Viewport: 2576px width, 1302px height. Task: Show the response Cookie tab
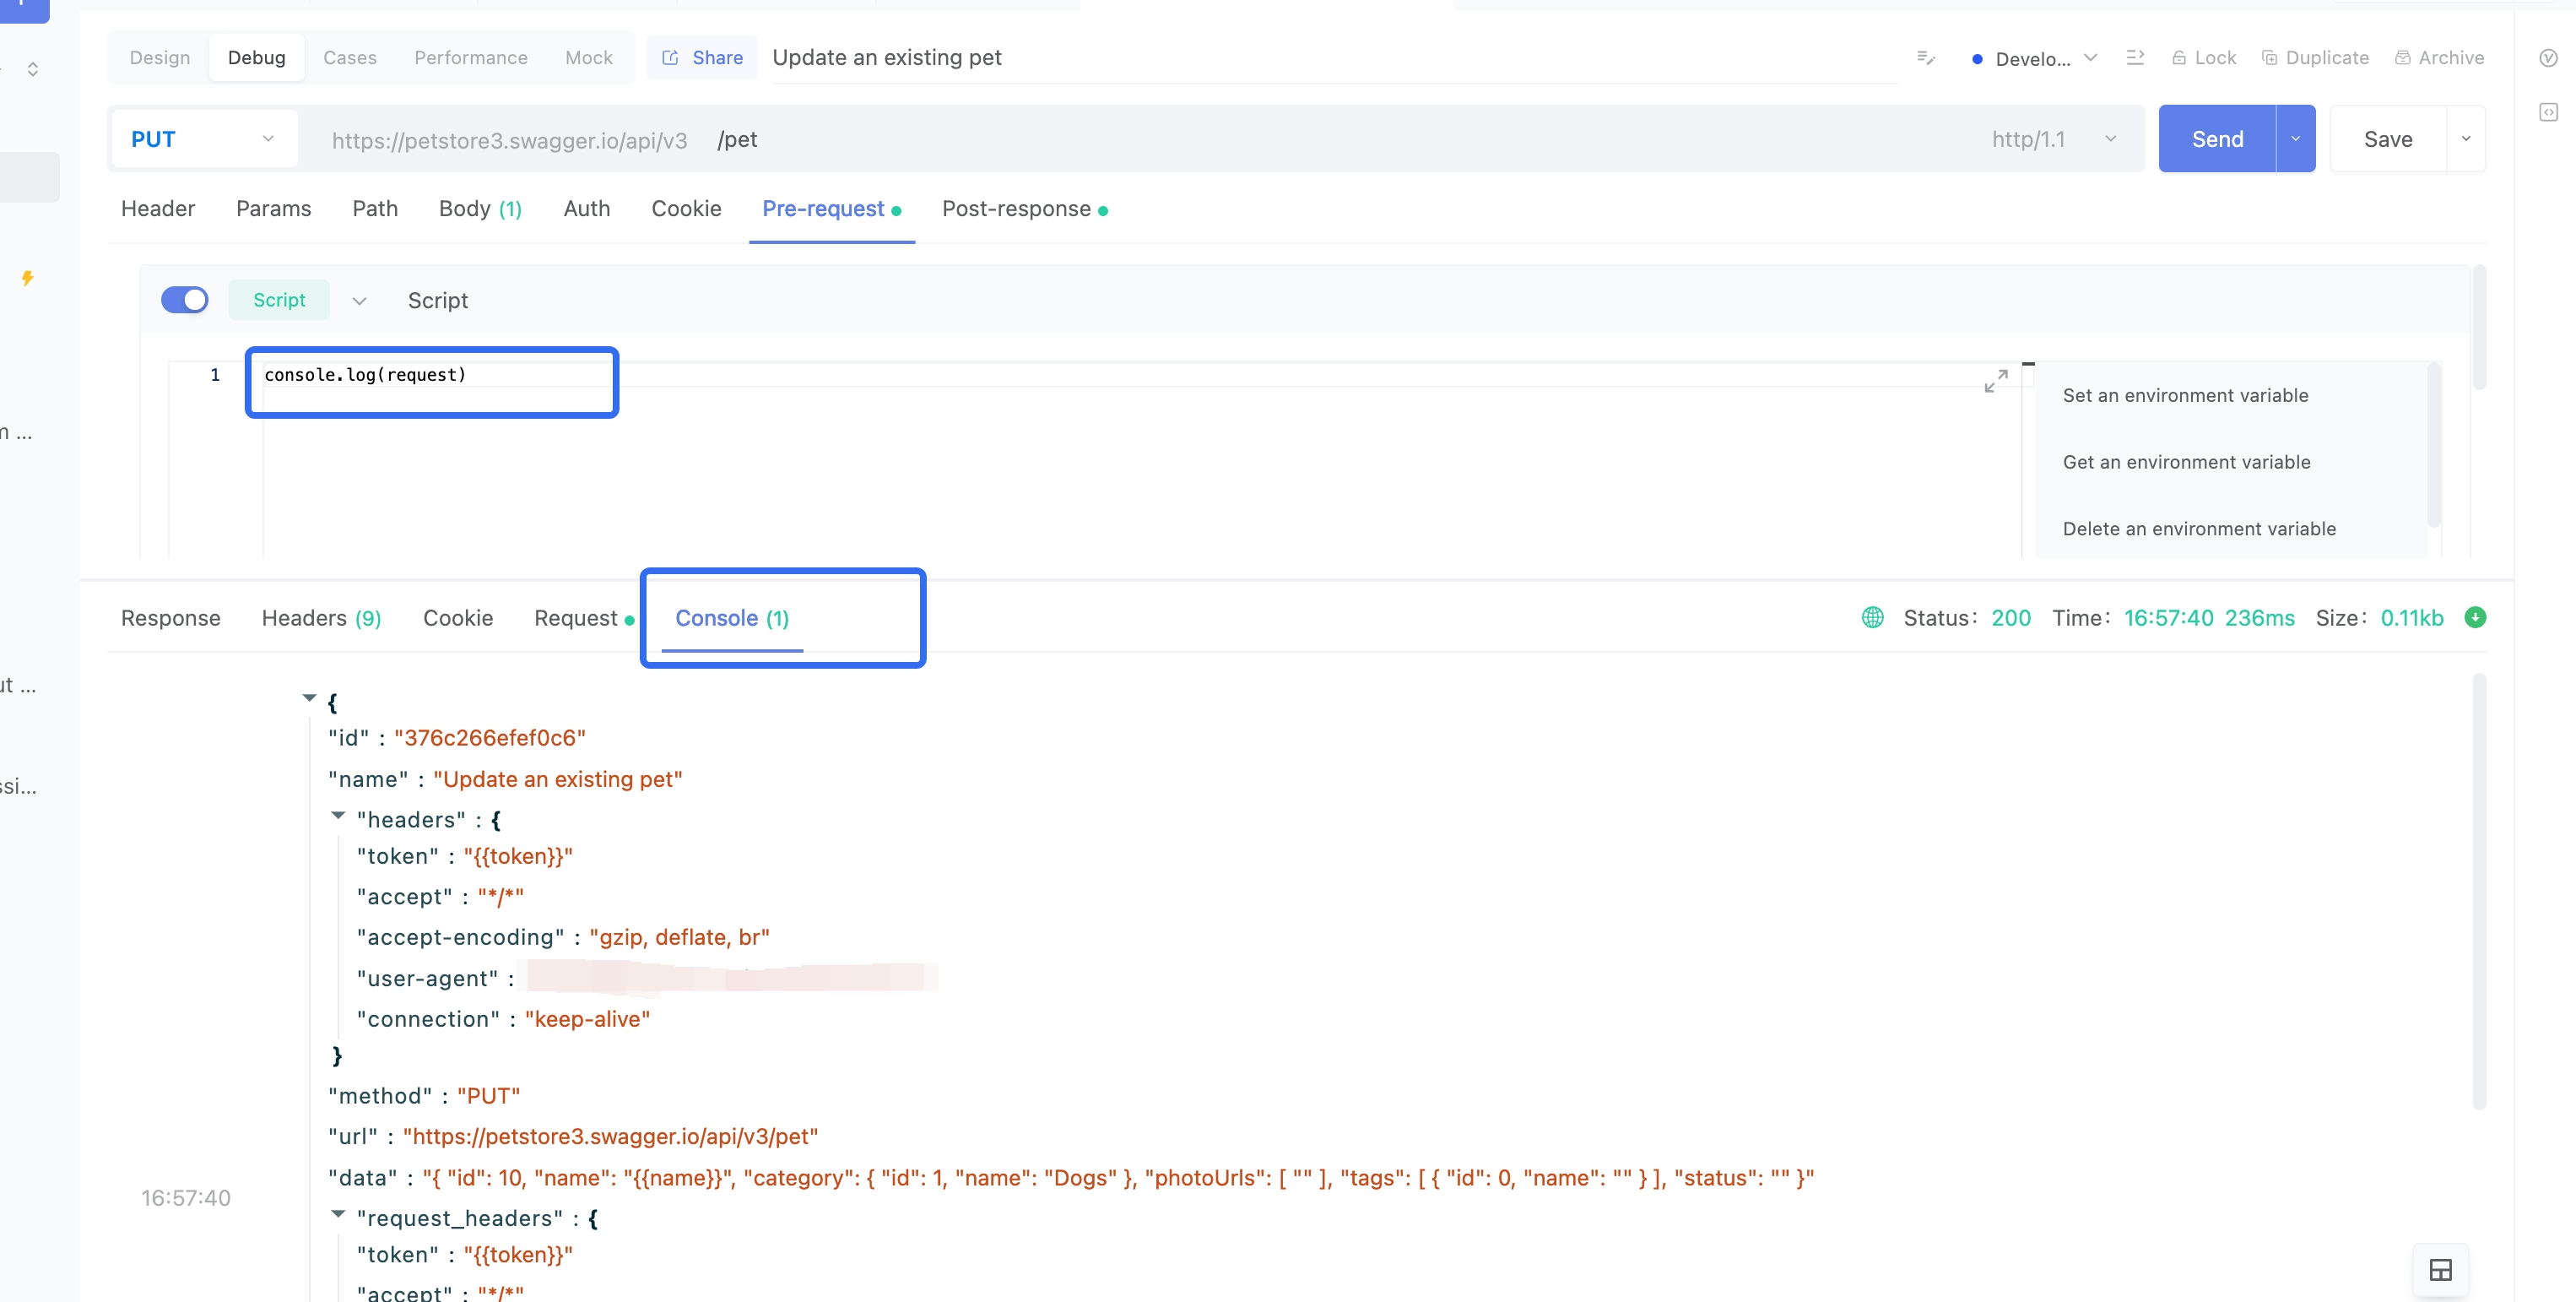point(458,618)
